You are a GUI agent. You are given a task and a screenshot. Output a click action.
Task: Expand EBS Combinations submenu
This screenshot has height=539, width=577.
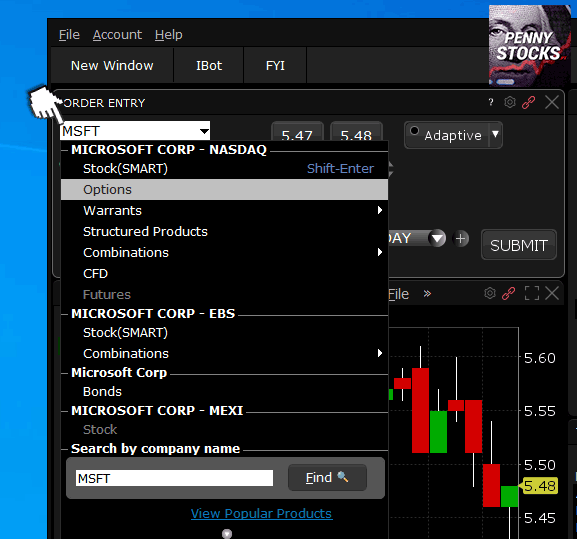click(380, 353)
